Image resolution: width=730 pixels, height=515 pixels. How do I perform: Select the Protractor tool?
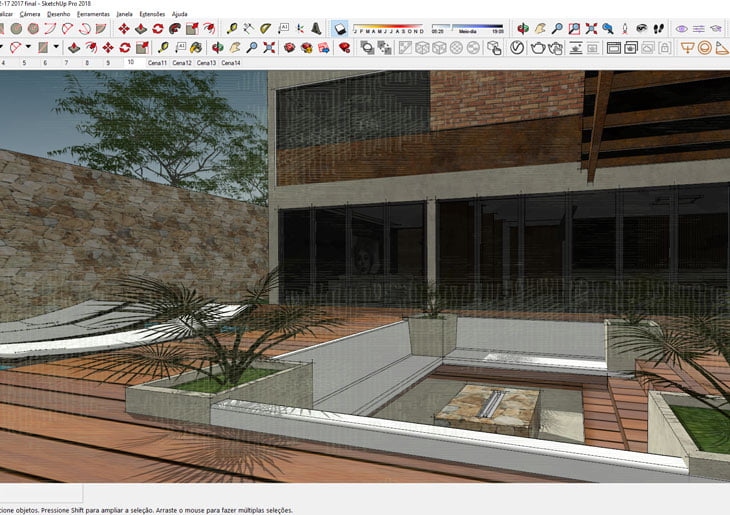tap(265, 29)
